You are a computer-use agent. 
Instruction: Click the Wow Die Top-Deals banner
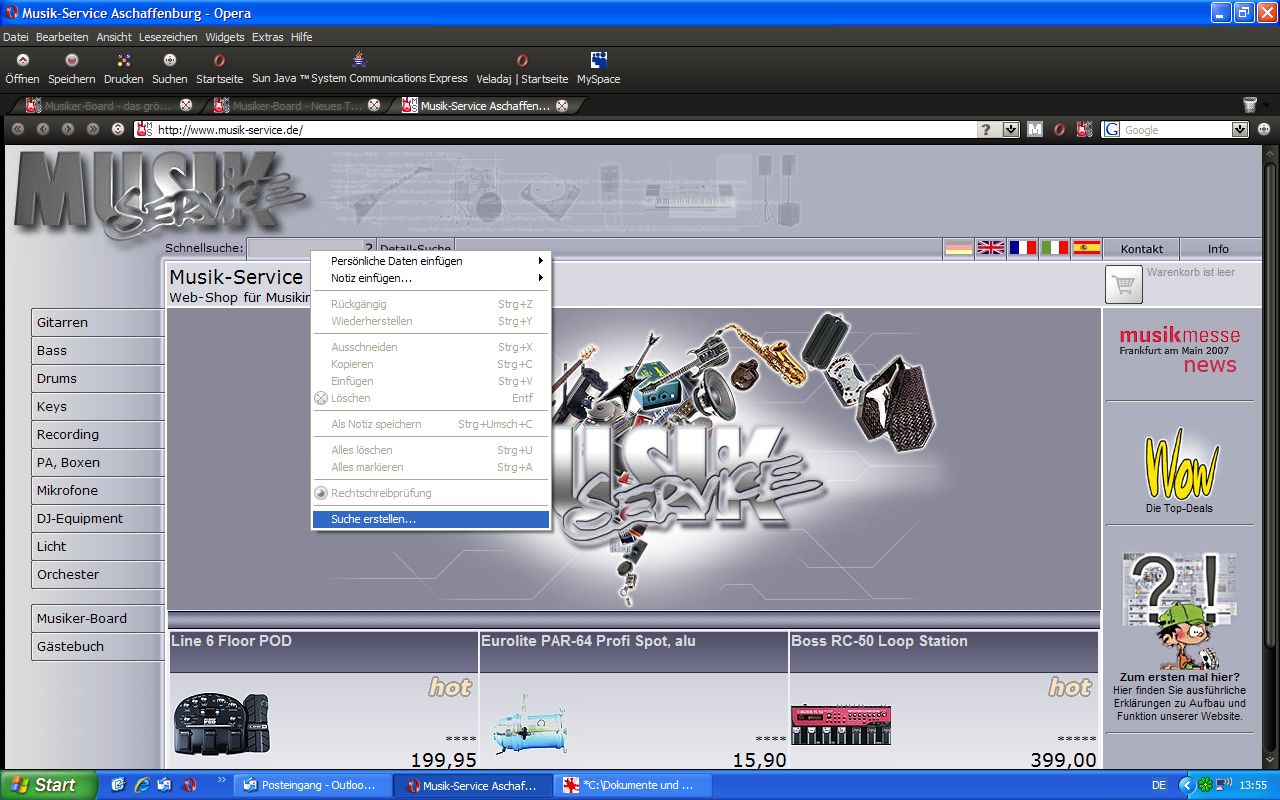pyautogui.click(x=1179, y=471)
